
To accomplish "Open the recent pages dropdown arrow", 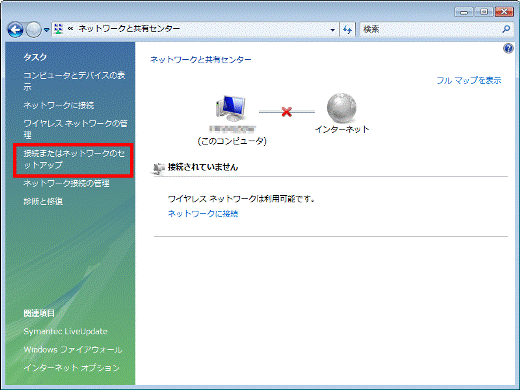I will (47, 30).
